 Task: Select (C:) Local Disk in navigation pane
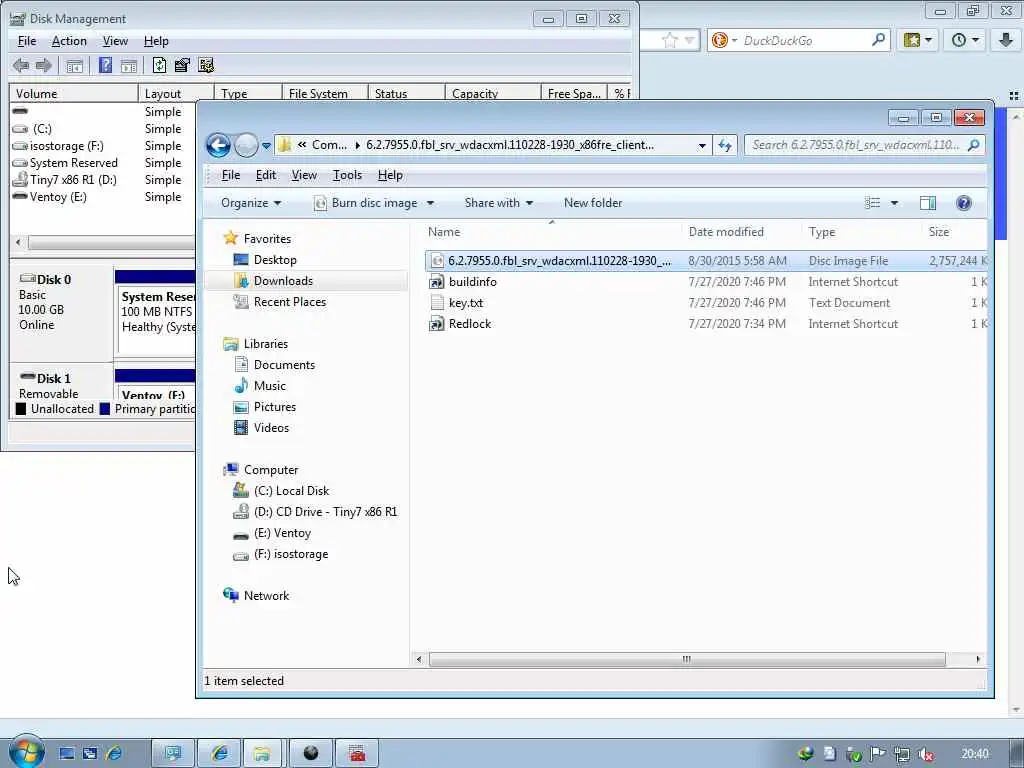(291, 490)
